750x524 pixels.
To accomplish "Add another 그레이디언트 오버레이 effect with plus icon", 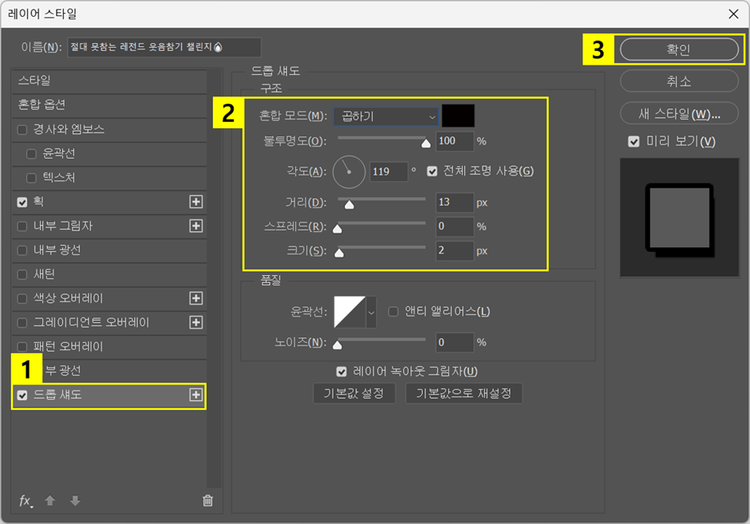I will pyautogui.click(x=196, y=322).
